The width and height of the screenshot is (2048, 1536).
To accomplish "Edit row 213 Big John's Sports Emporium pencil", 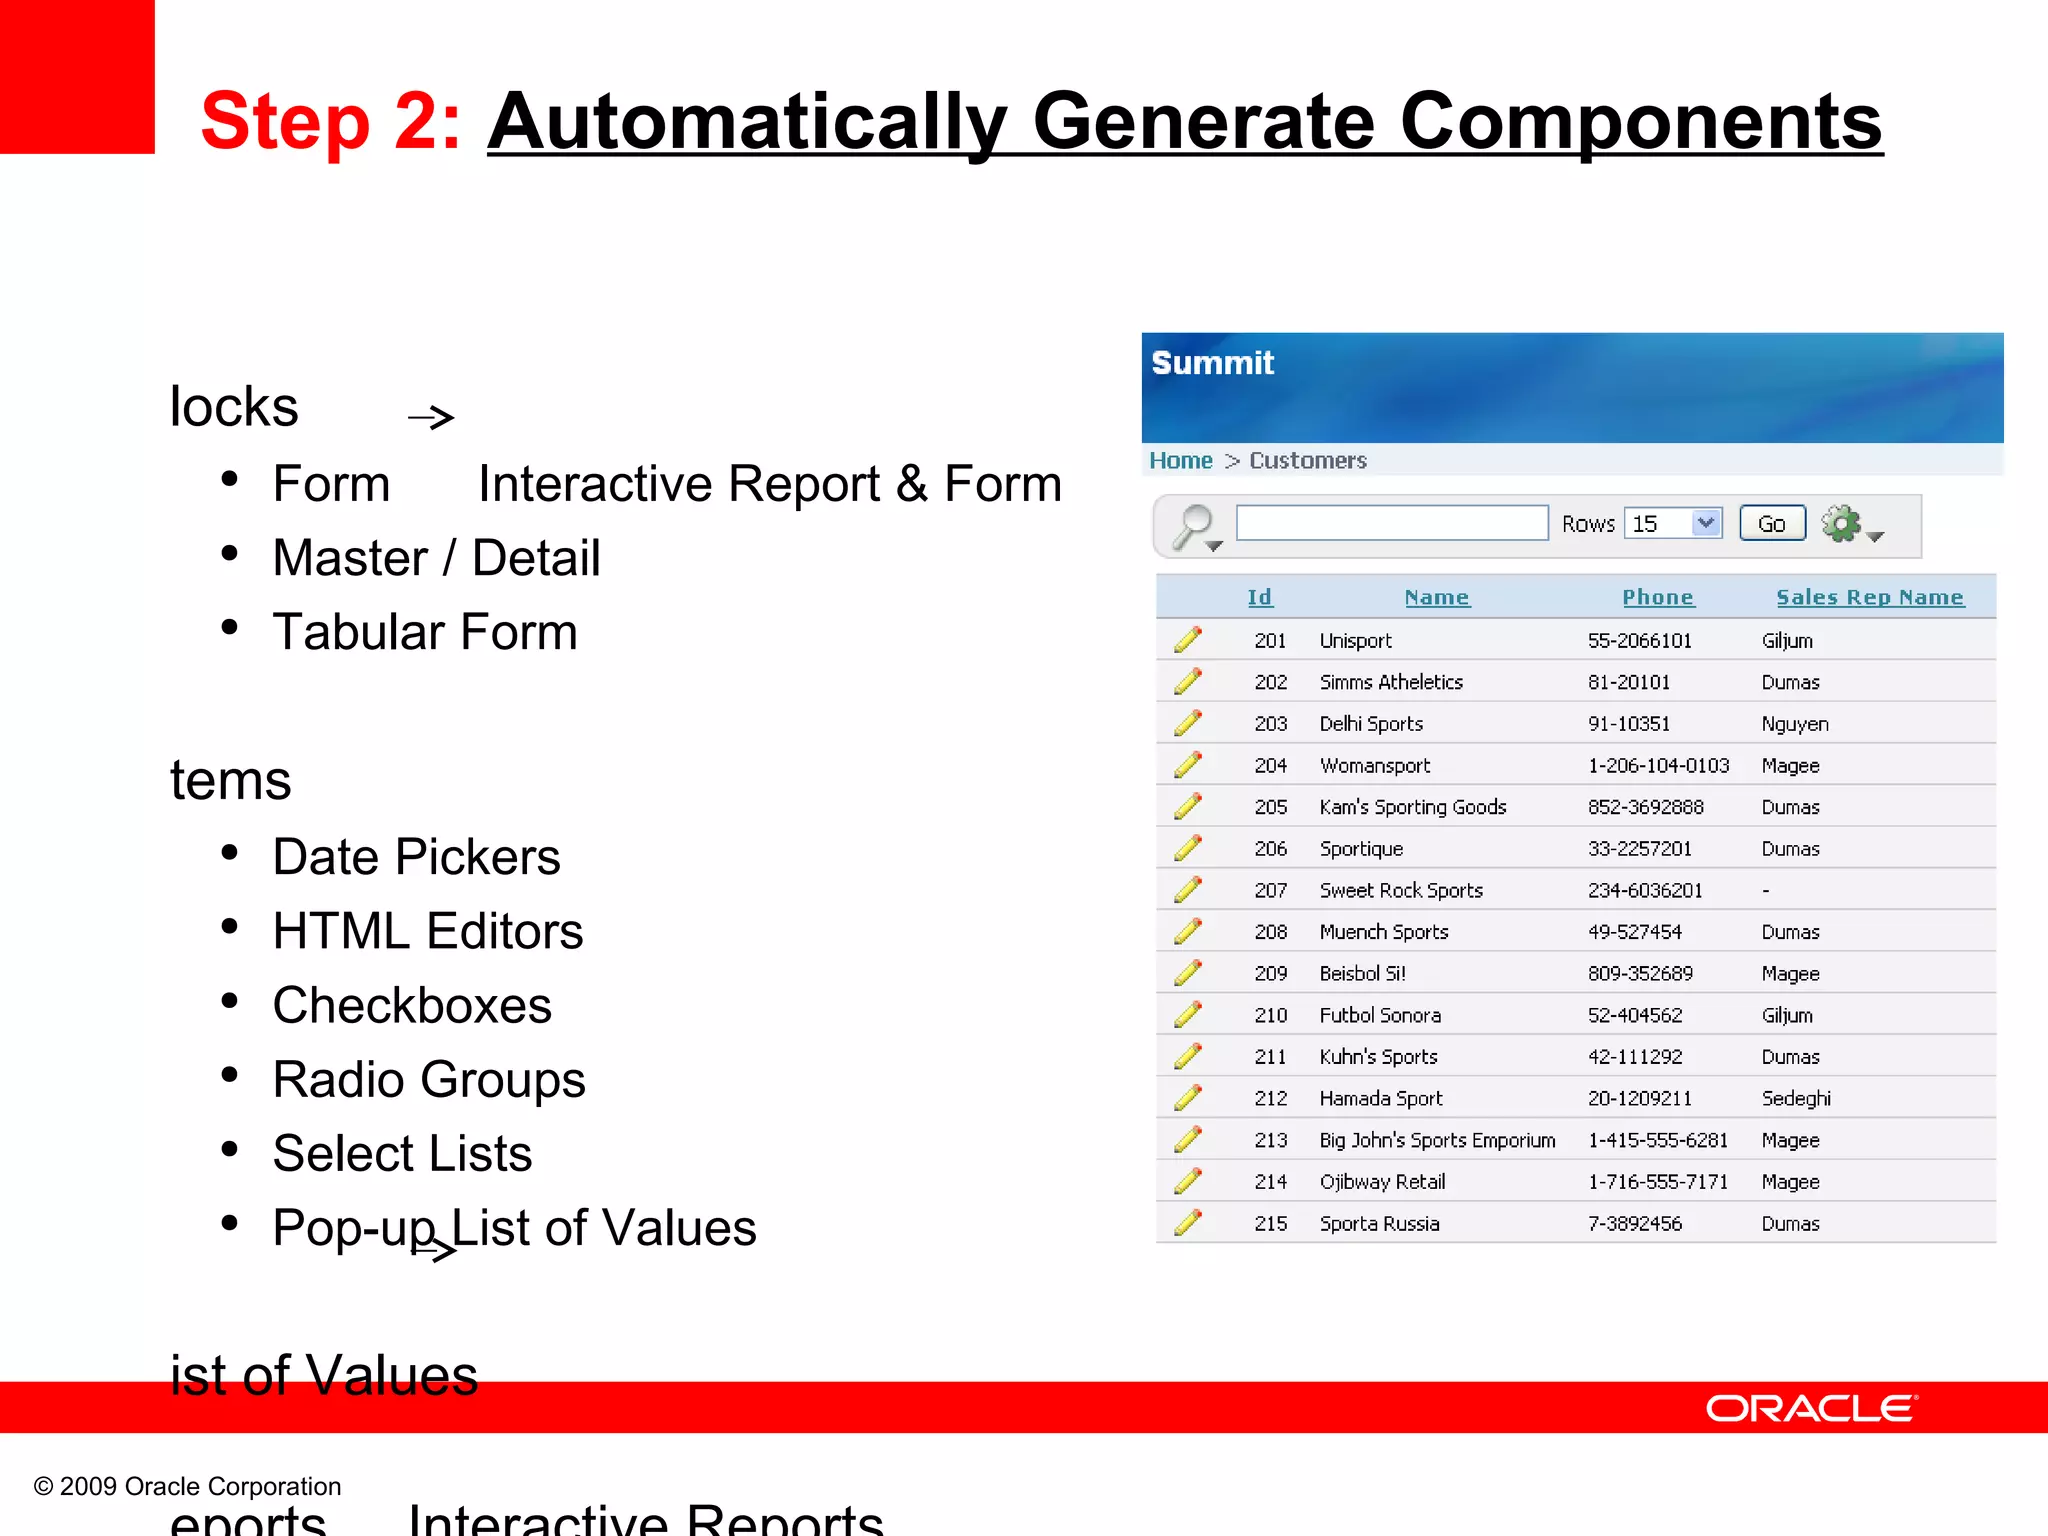I will [x=1188, y=1140].
